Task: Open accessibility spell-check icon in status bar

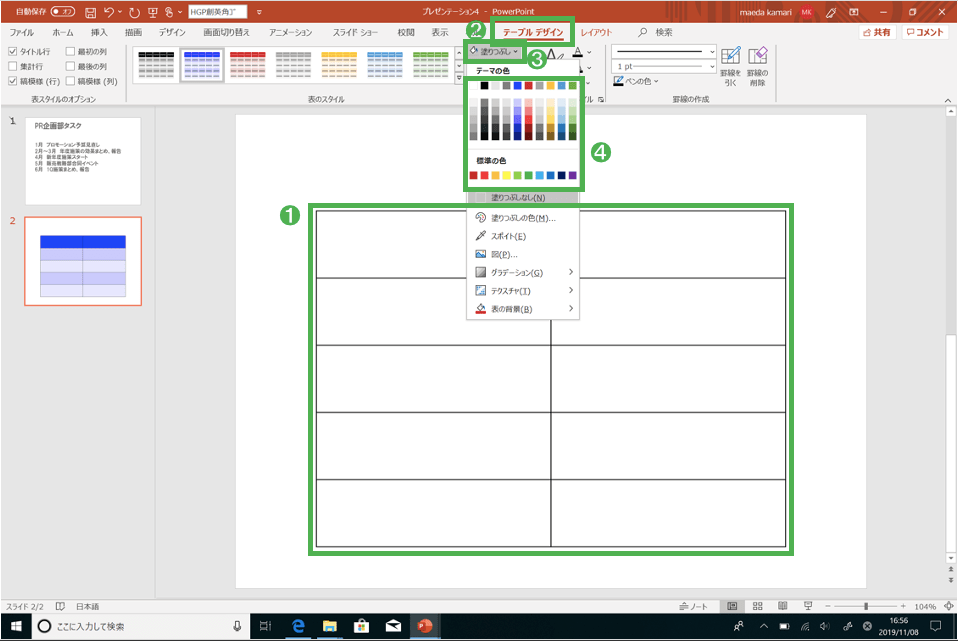Action: point(60,606)
